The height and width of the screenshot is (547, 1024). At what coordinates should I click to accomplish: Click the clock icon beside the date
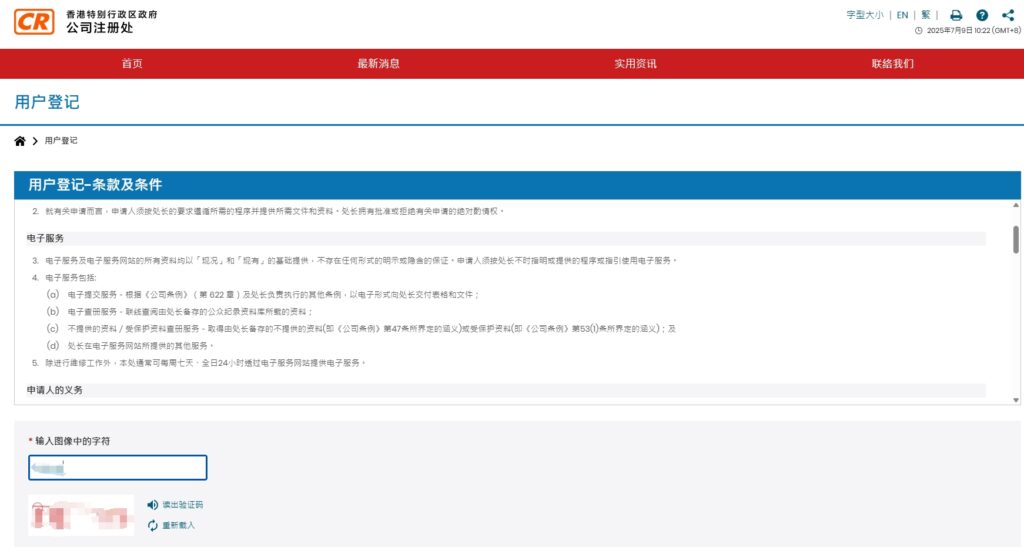pos(918,31)
